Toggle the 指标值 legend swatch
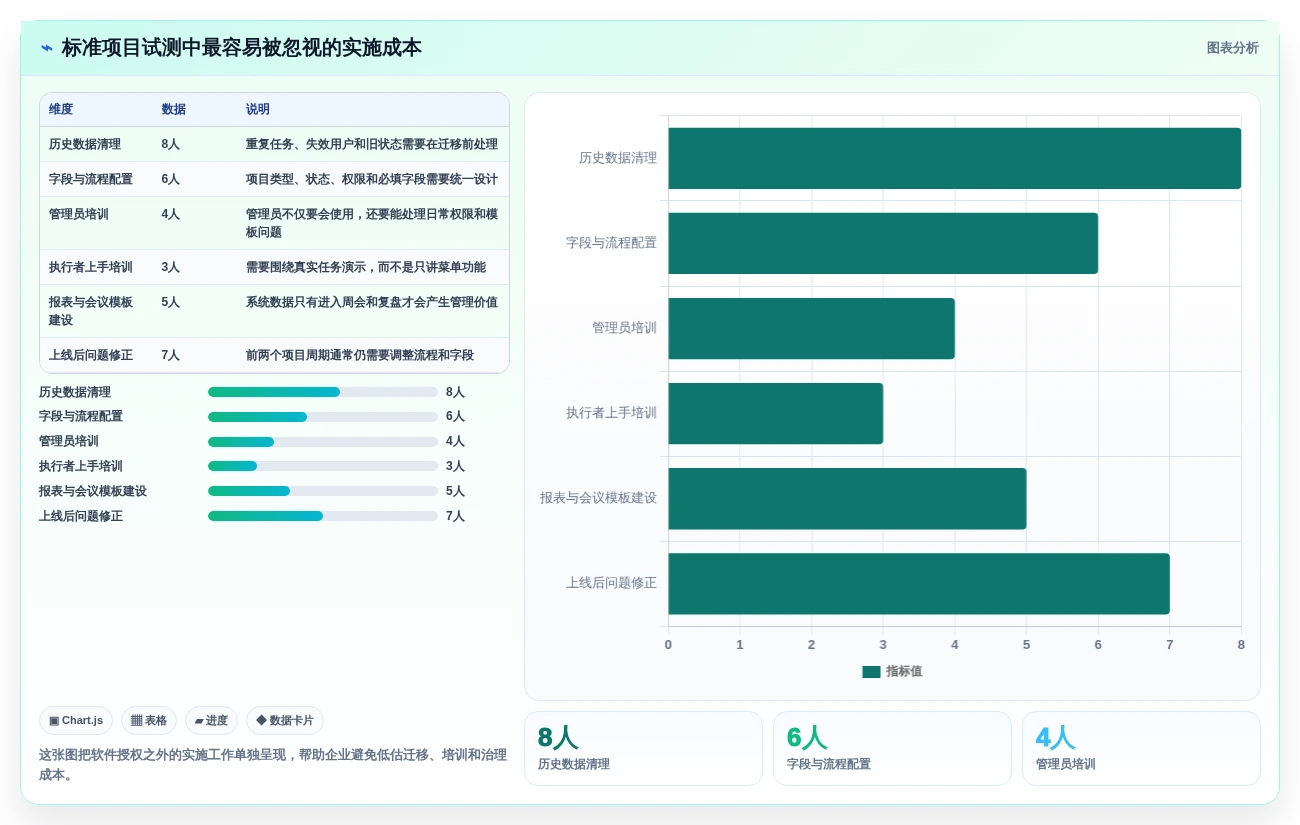Screen dimensions: 1300x825 (x=871, y=672)
